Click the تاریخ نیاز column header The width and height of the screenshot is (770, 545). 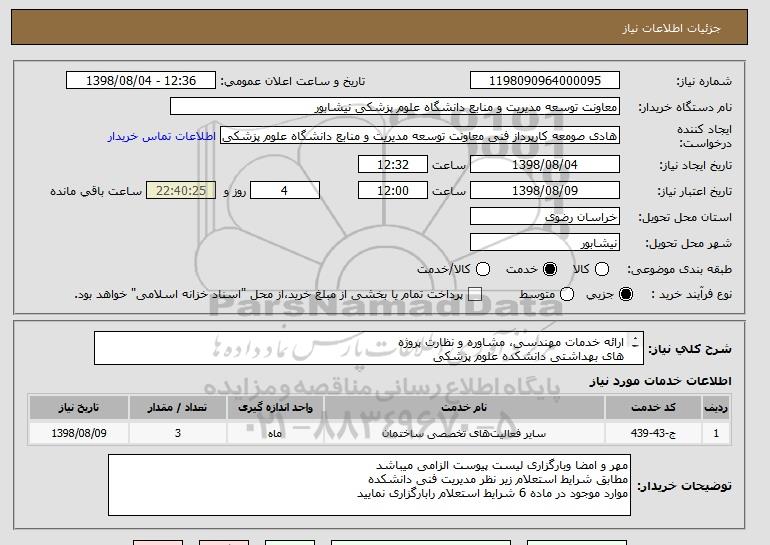(79, 408)
